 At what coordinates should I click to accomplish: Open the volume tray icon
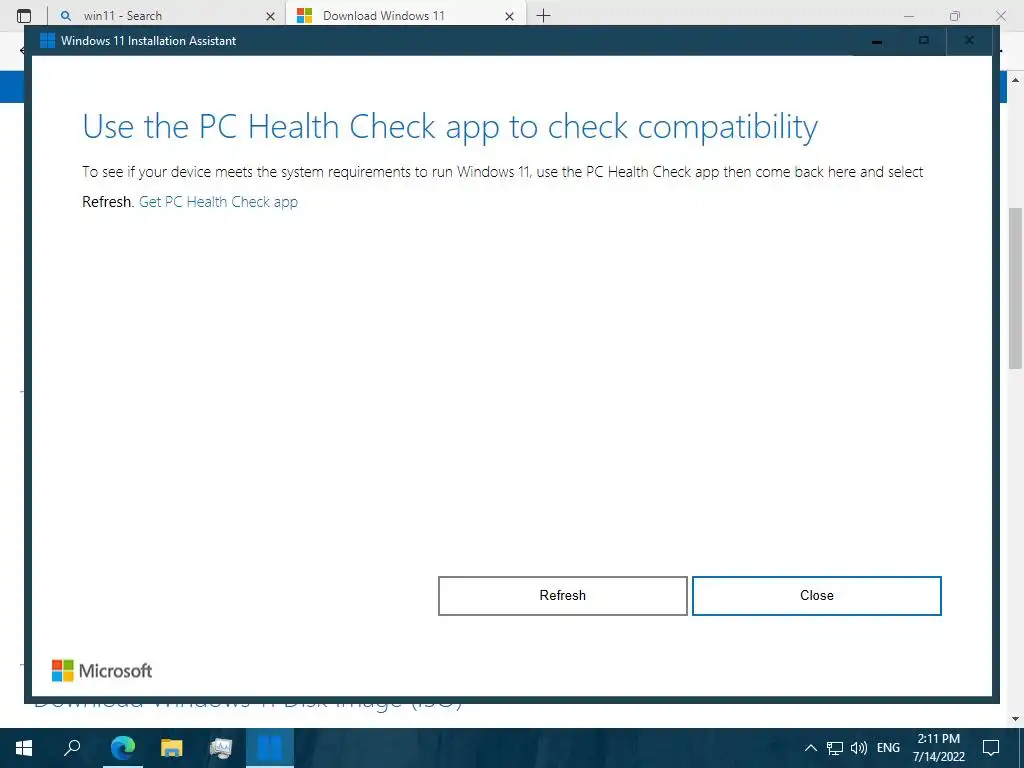coord(859,748)
